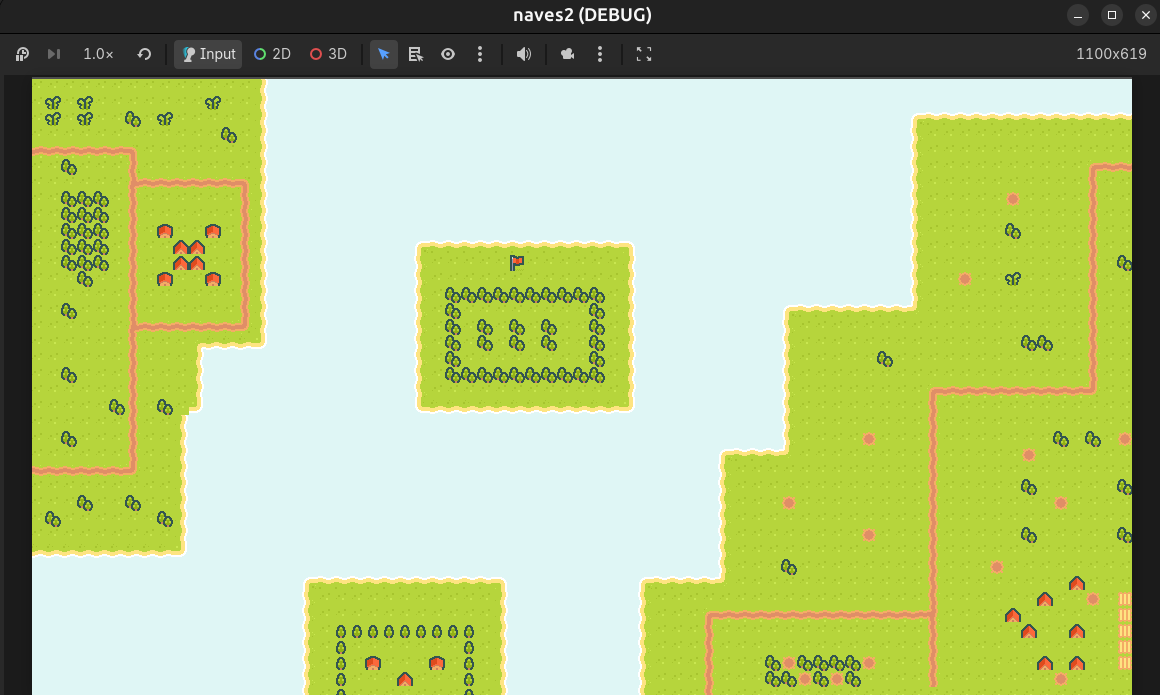The height and width of the screenshot is (695, 1160).
Task: Toggle the Input selection mode
Action: 208,54
